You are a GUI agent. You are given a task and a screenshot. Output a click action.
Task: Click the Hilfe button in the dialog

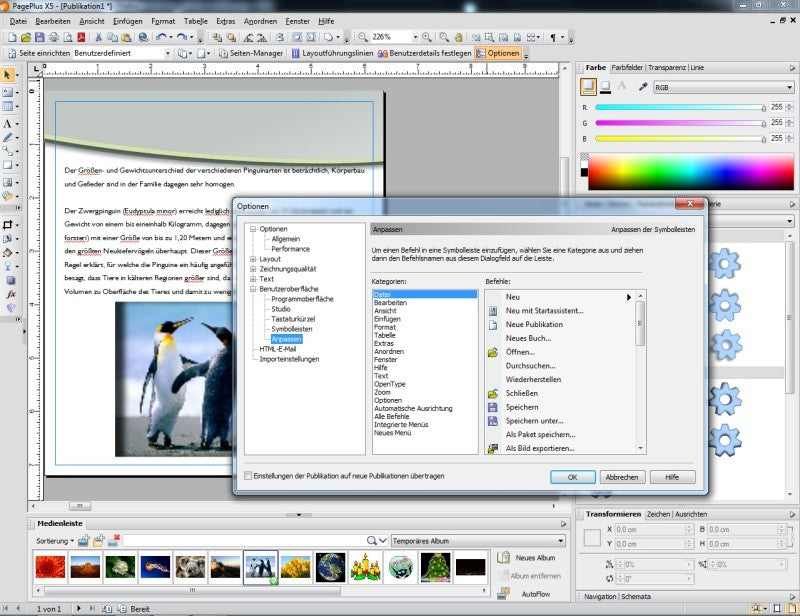pyautogui.click(x=672, y=477)
